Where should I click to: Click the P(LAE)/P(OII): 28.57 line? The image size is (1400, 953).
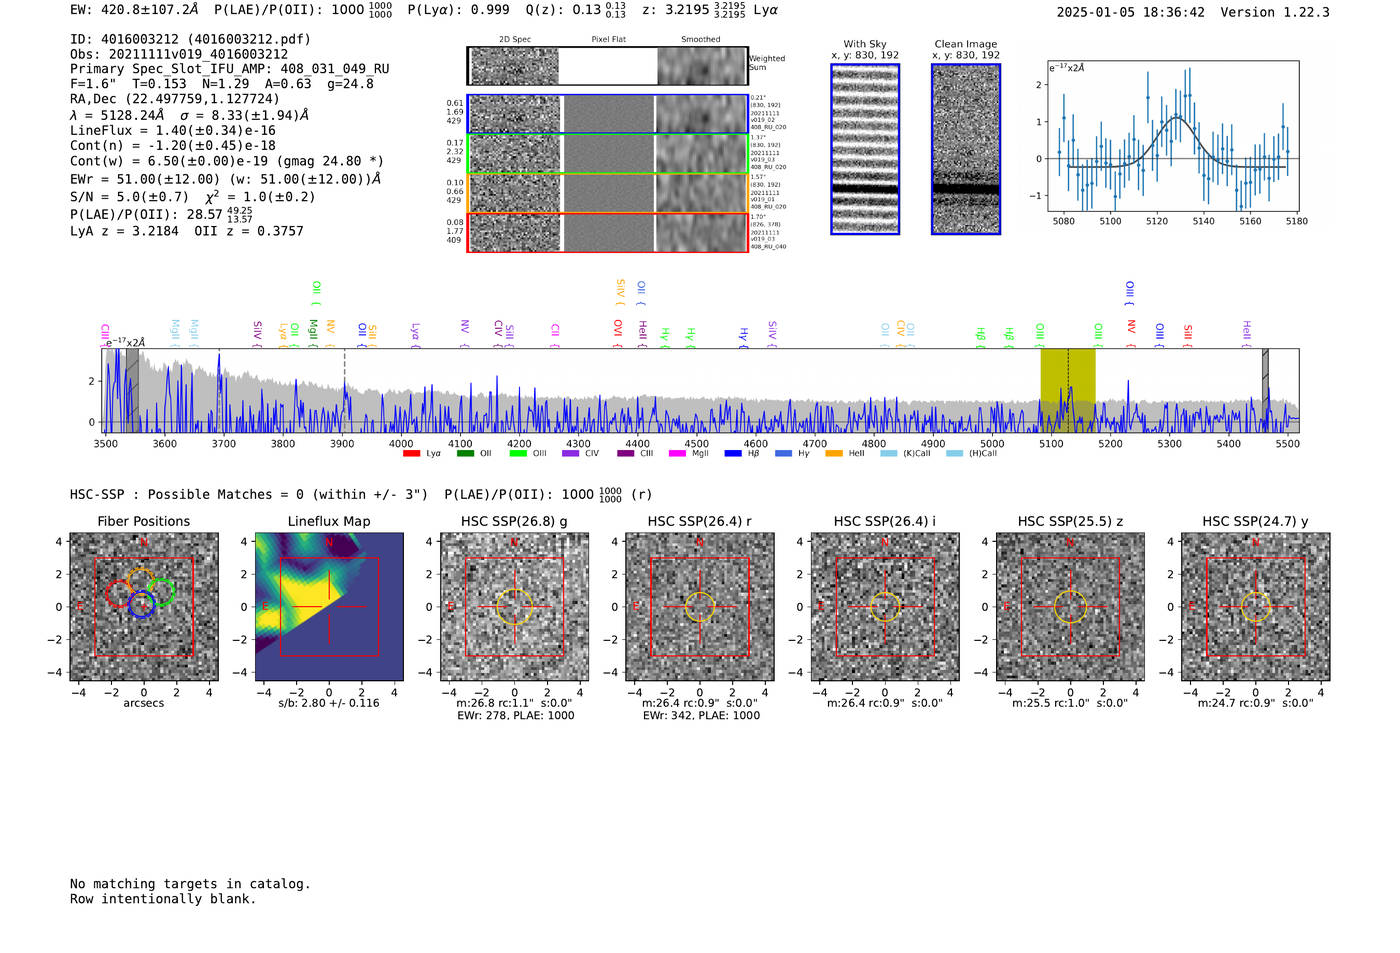tap(161, 214)
